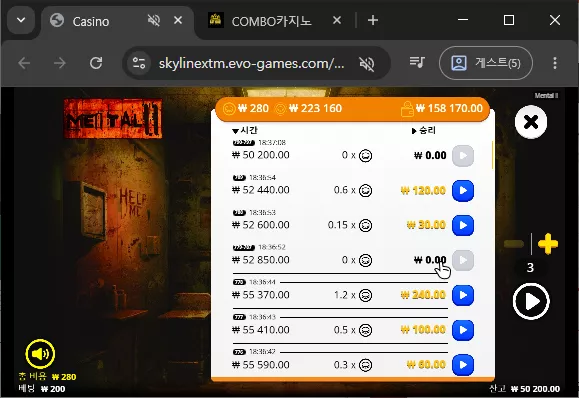The width and height of the screenshot is (579, 398).
Task: Open the 게스트(5) profile button
Action: point(486,63)
